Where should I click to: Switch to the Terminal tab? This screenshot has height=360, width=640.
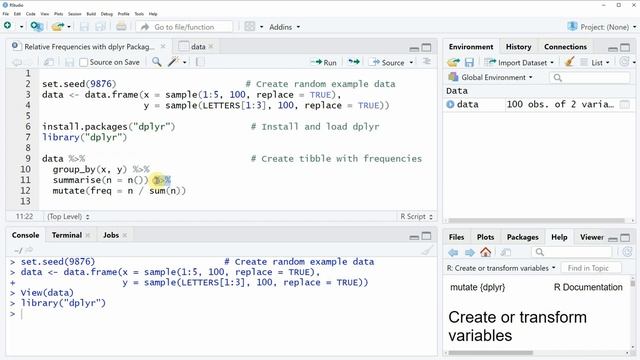(x=67, y=235)
